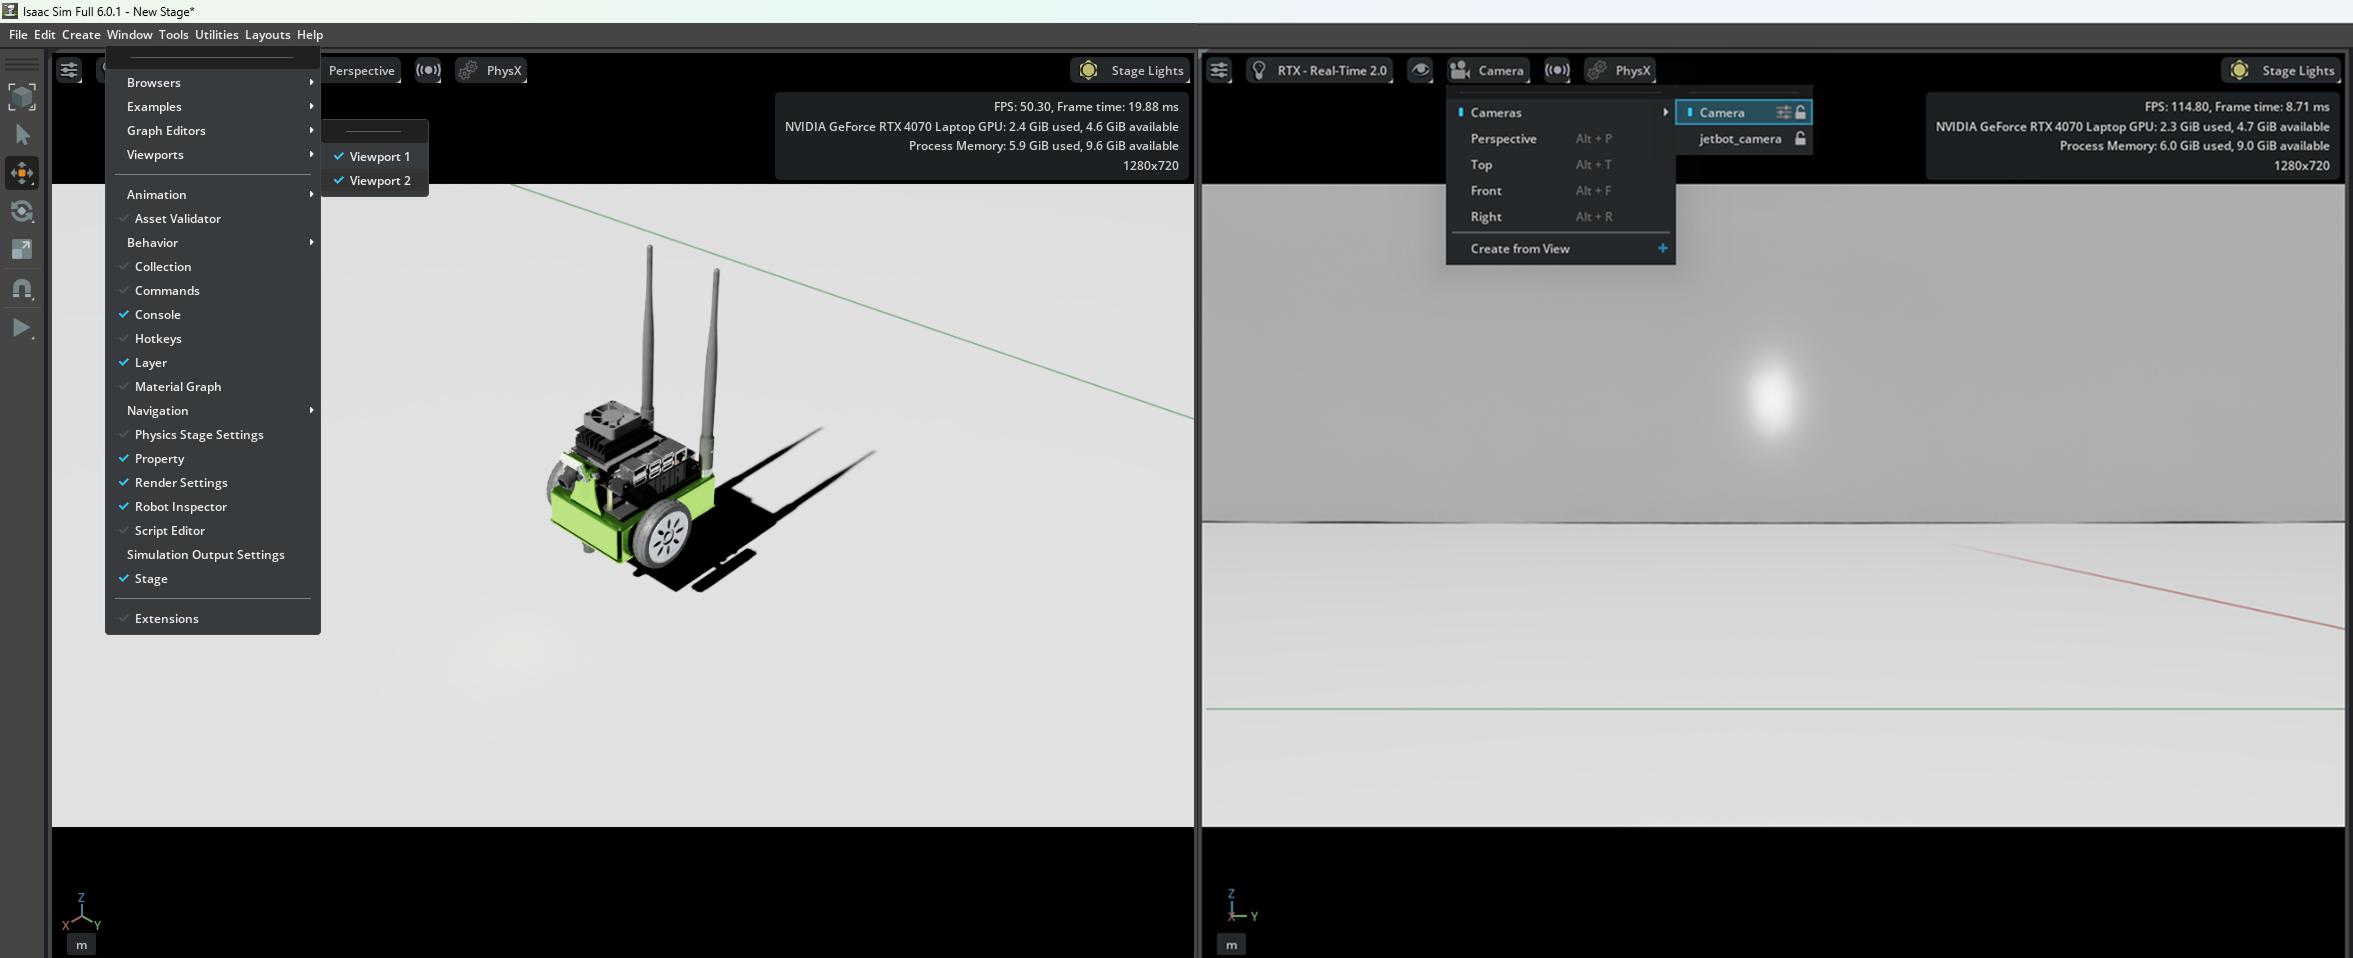
Task: Open Simulation Output Settings
Action: [213, 555]
